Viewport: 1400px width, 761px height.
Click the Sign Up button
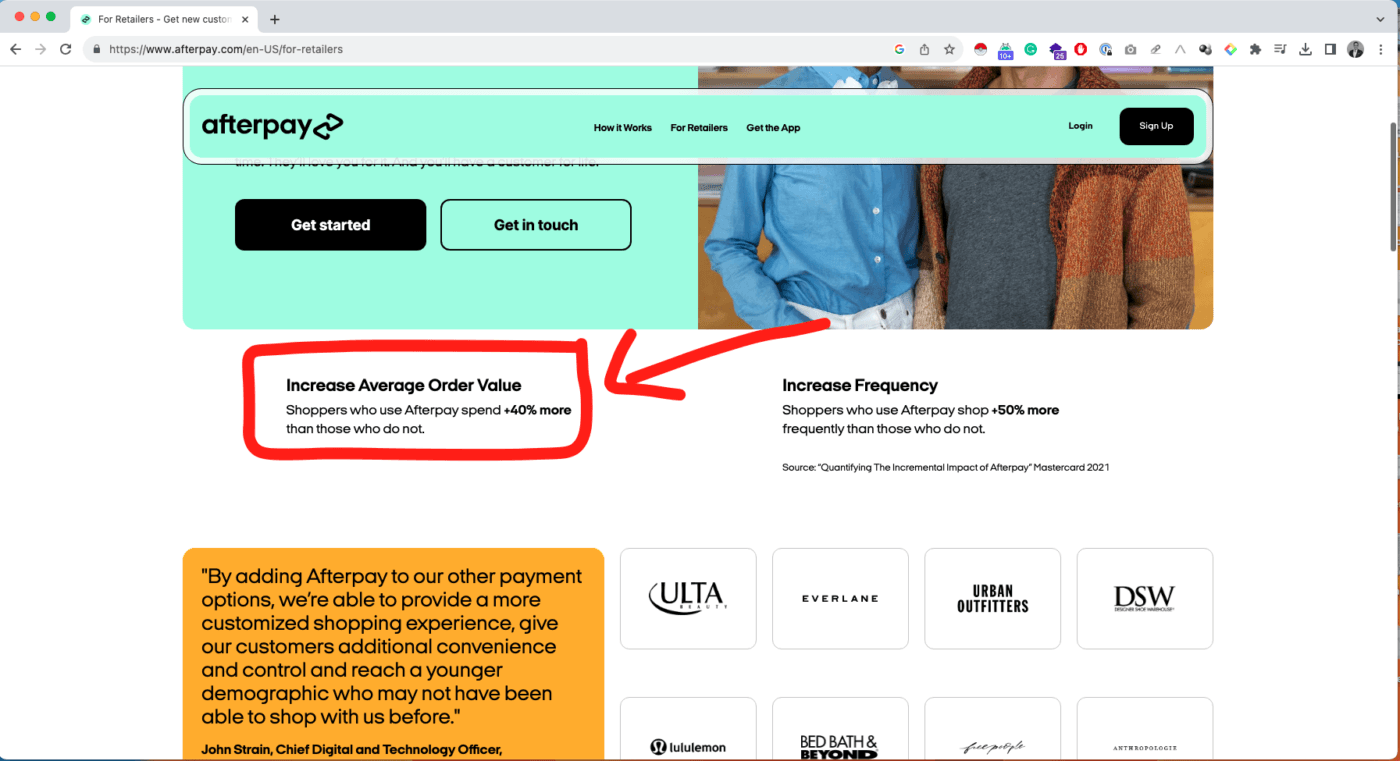[1156, 126]
